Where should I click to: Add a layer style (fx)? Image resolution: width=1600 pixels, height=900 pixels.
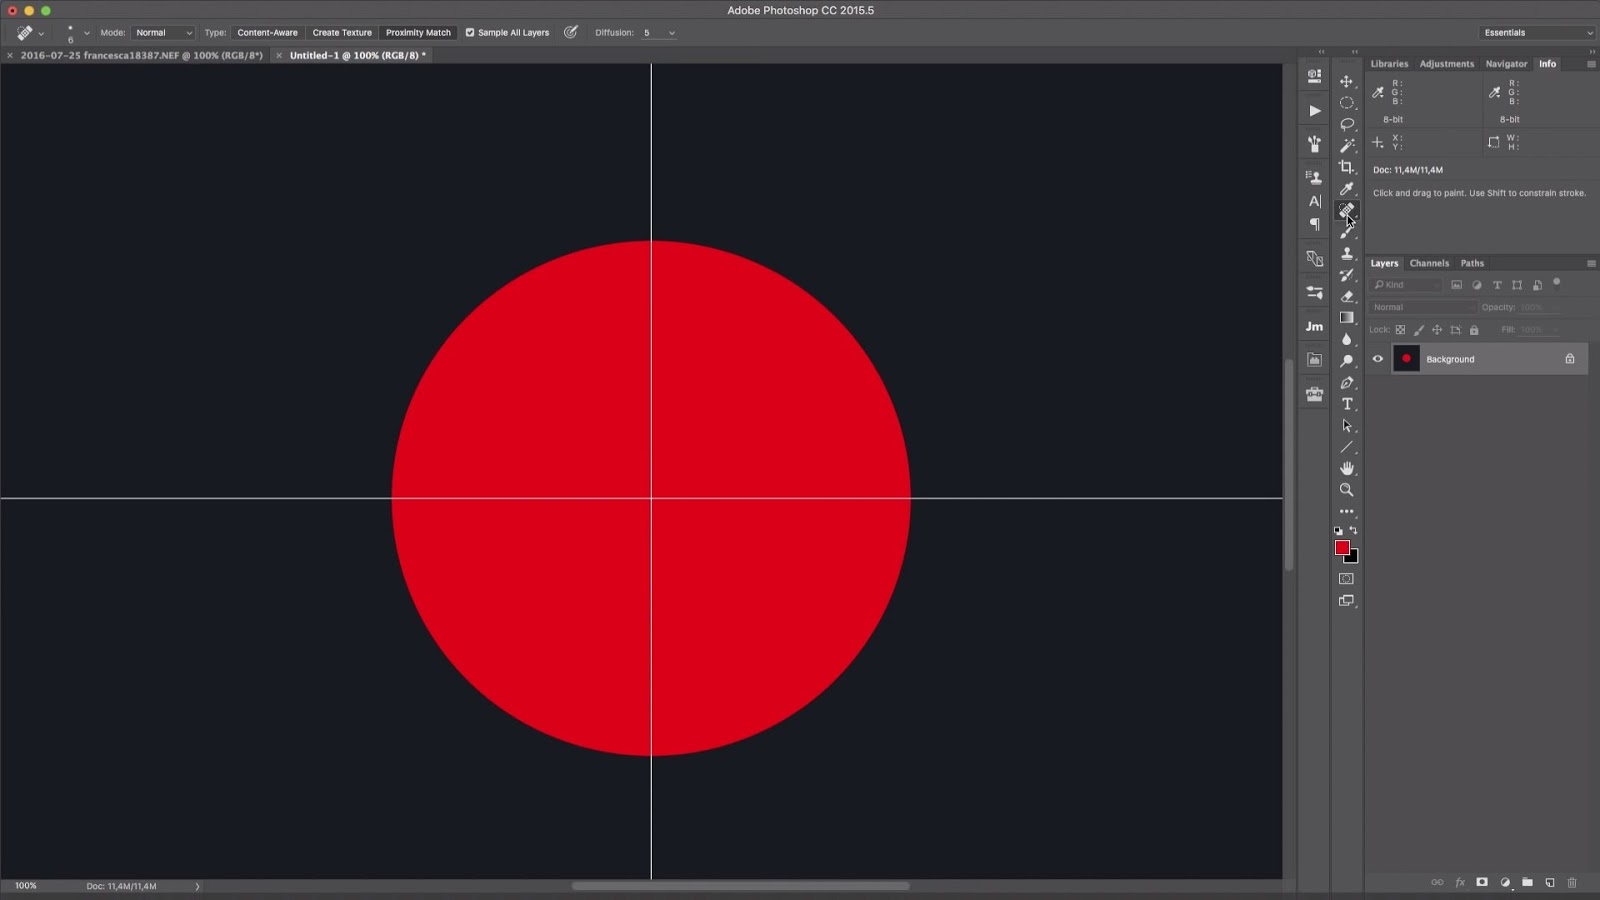pyautogui.click(x=1460, y=882)
